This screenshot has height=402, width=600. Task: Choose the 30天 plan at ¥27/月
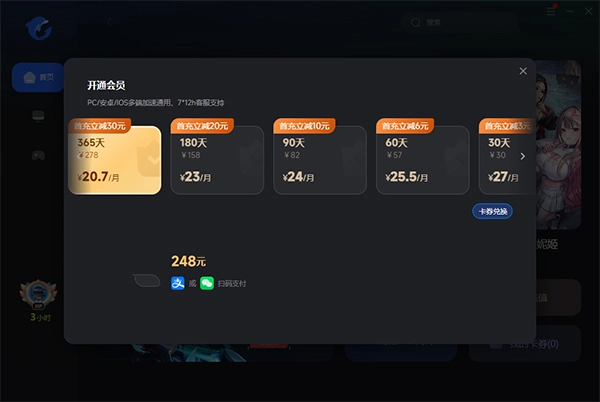[x=507, y=160]
